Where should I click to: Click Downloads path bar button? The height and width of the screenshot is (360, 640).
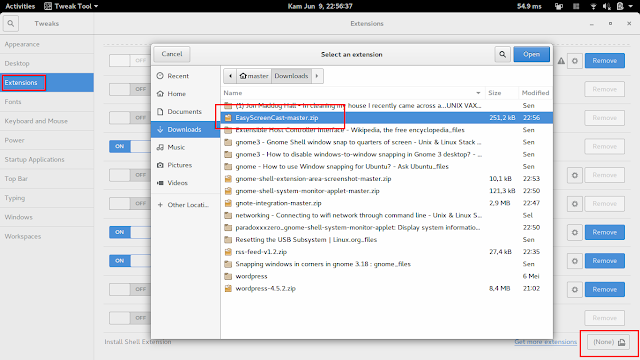[x=291, y=76]
